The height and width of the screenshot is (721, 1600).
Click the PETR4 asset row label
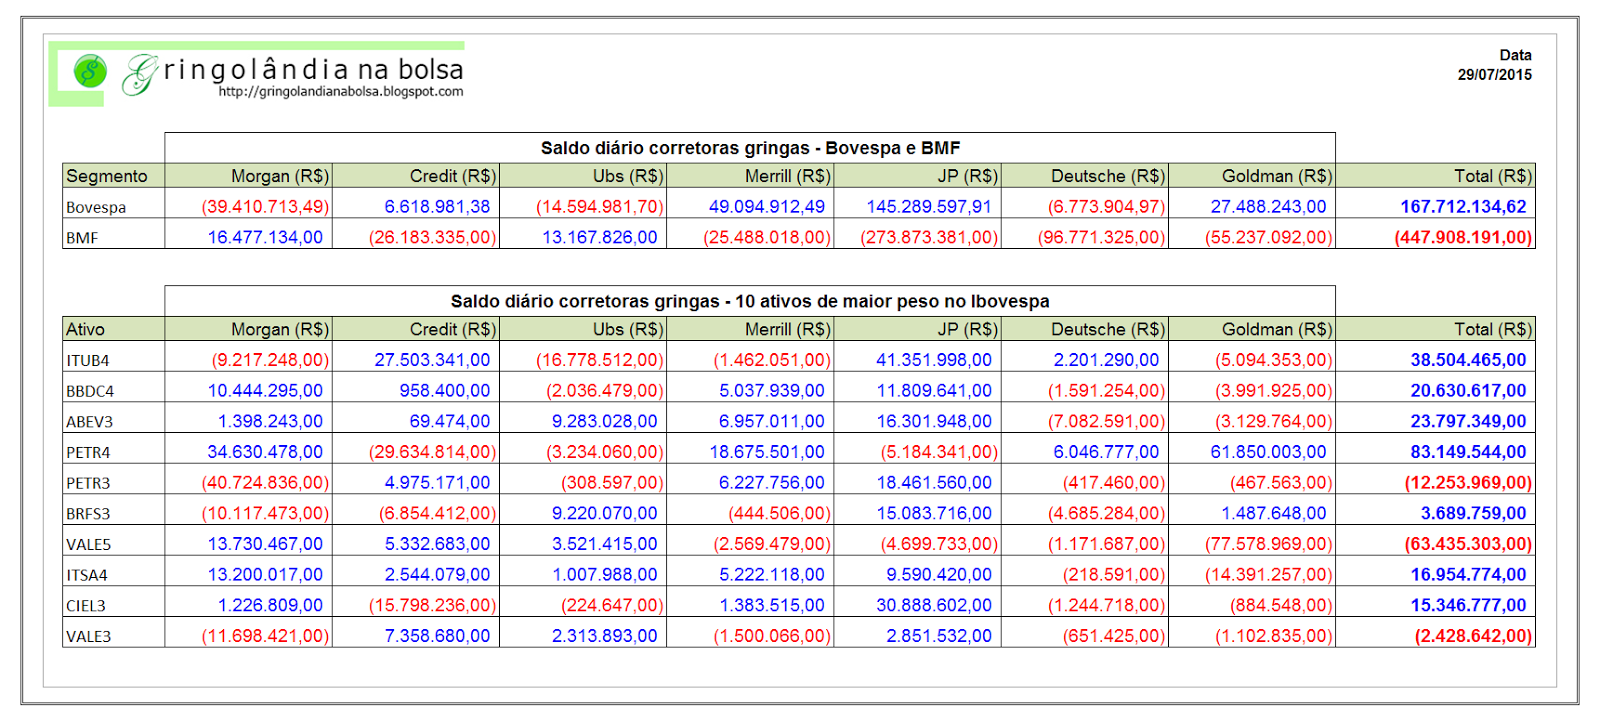[x=88, y=453]
